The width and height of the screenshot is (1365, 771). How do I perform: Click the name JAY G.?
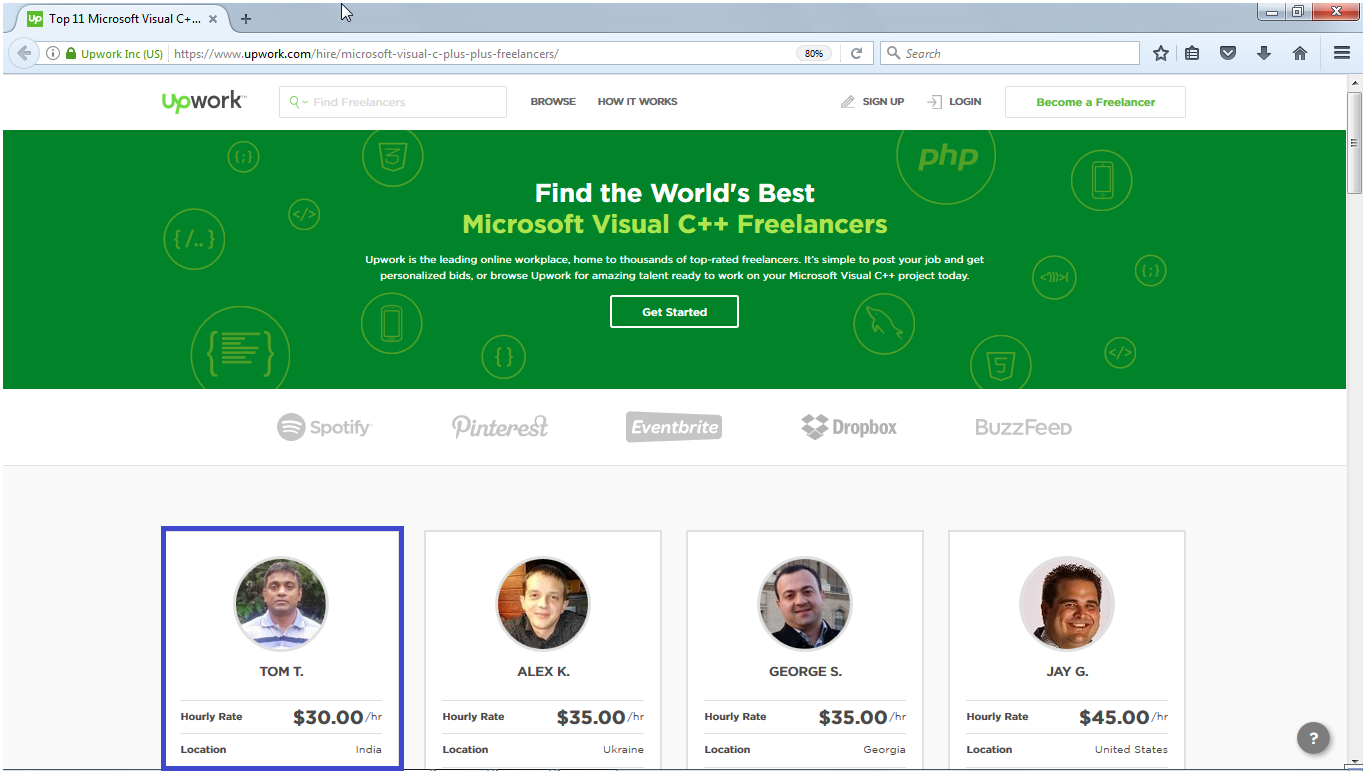(x=1067, y=672)
